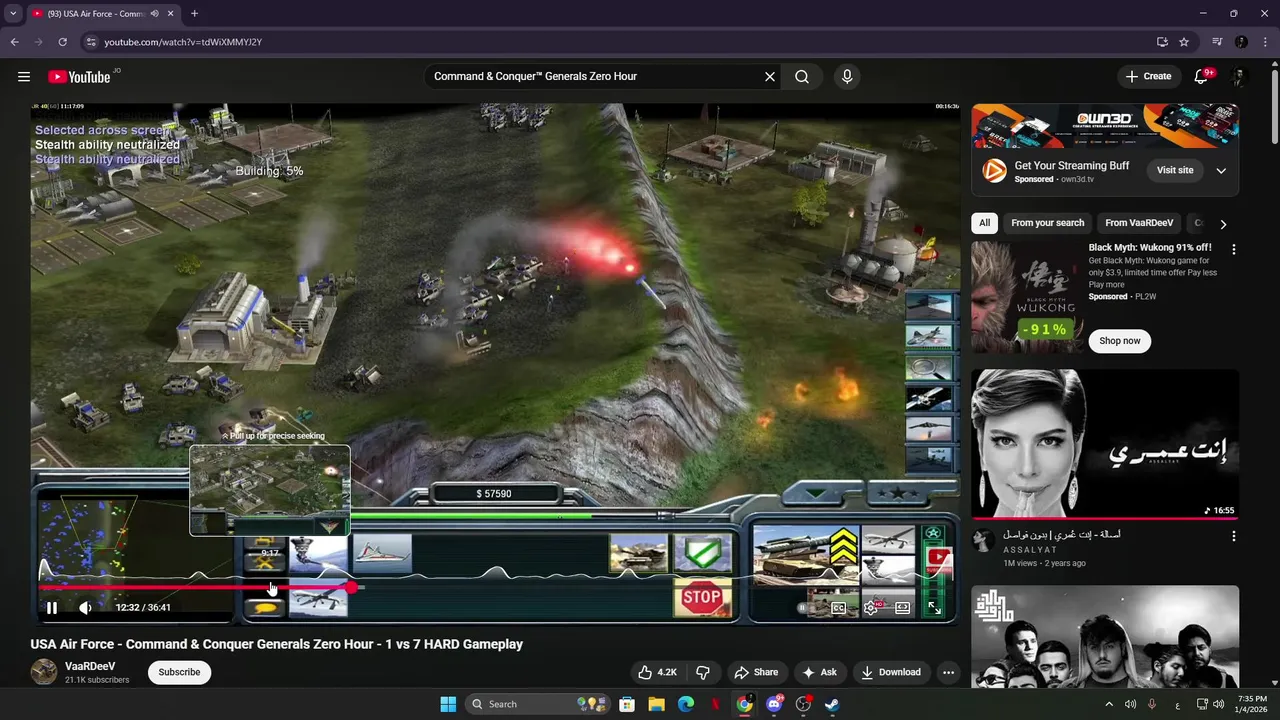
Task: Open Chrome media controls icon
Action: 1217,42
